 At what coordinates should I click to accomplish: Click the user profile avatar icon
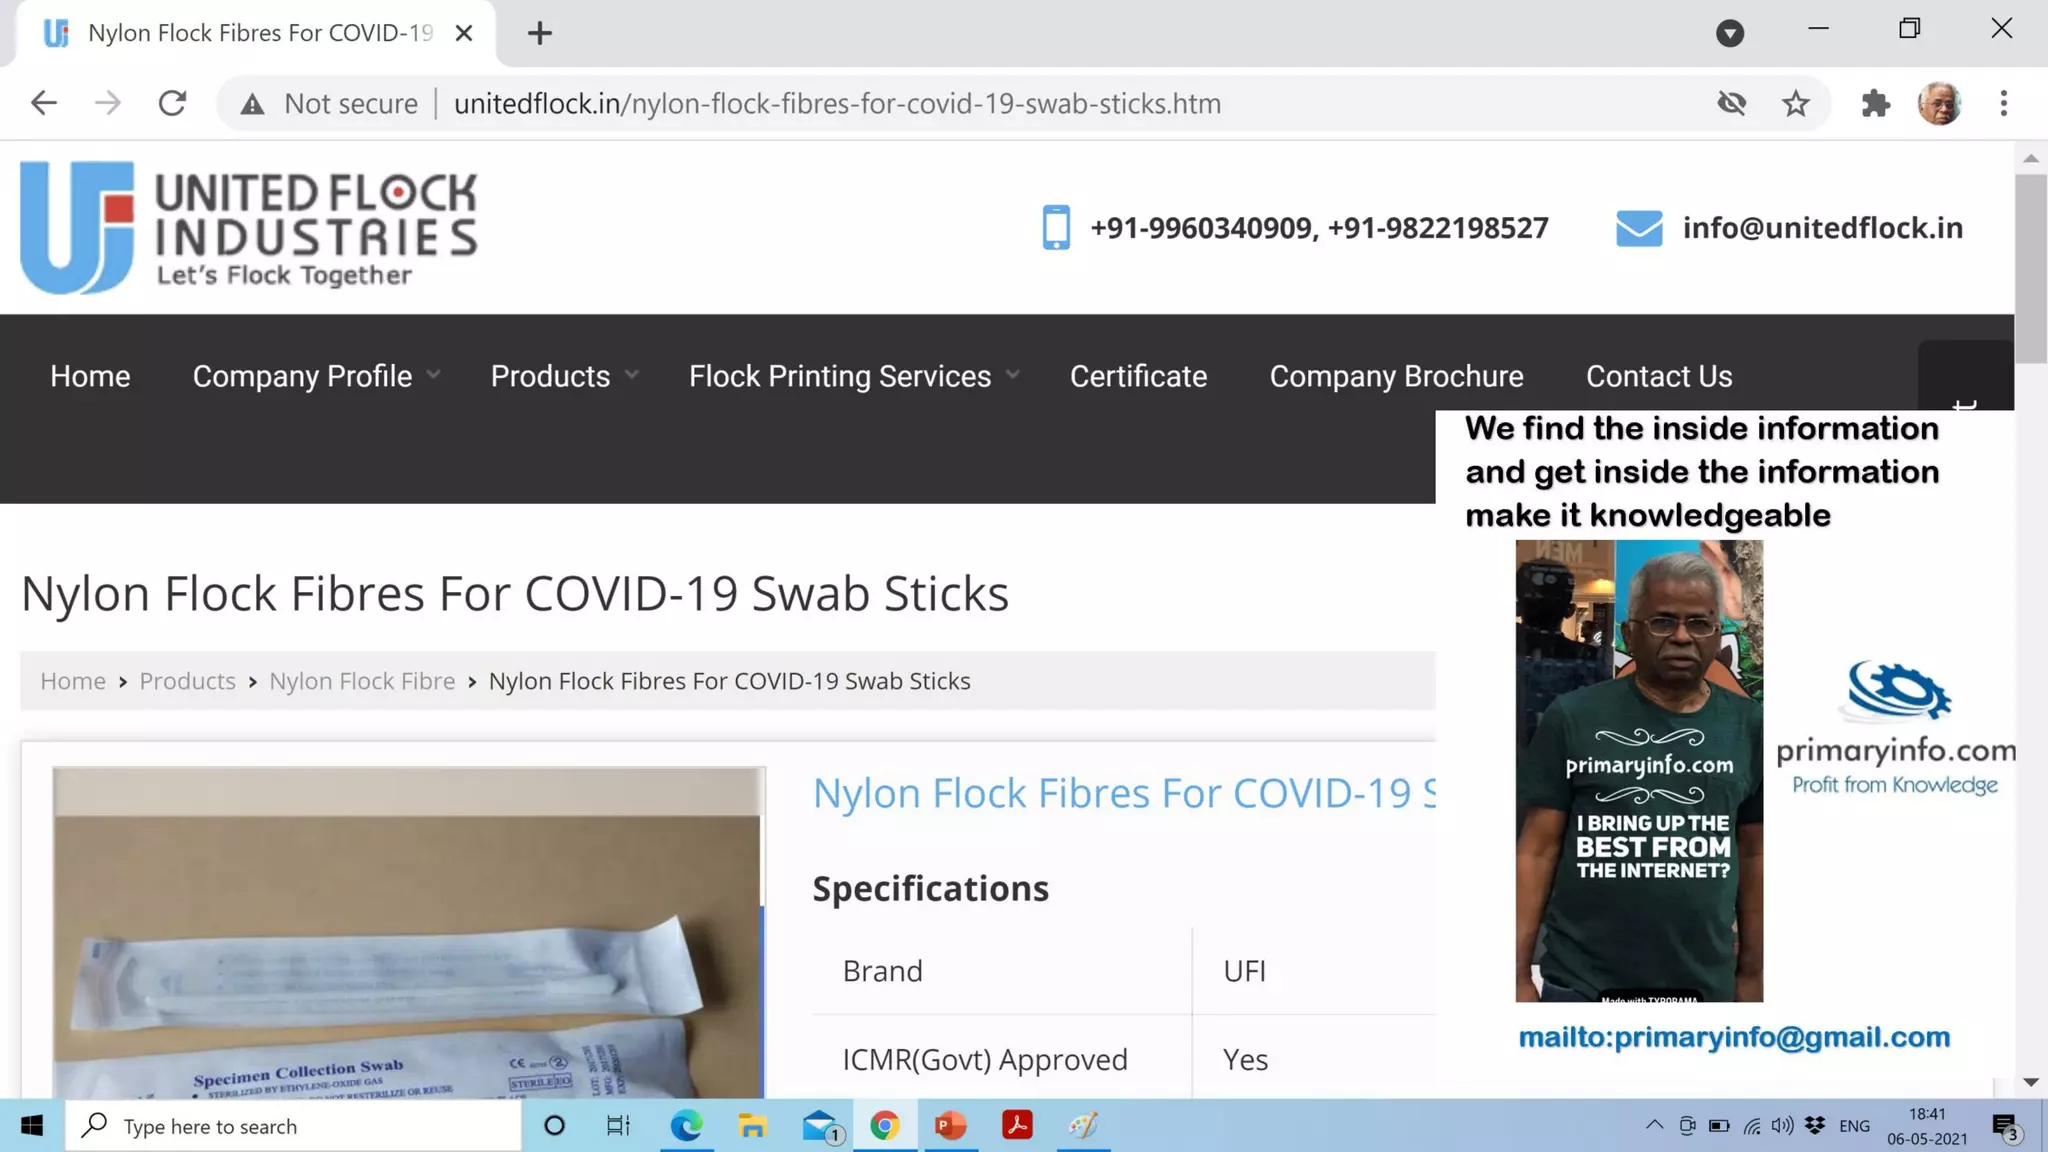point(1939,103)
